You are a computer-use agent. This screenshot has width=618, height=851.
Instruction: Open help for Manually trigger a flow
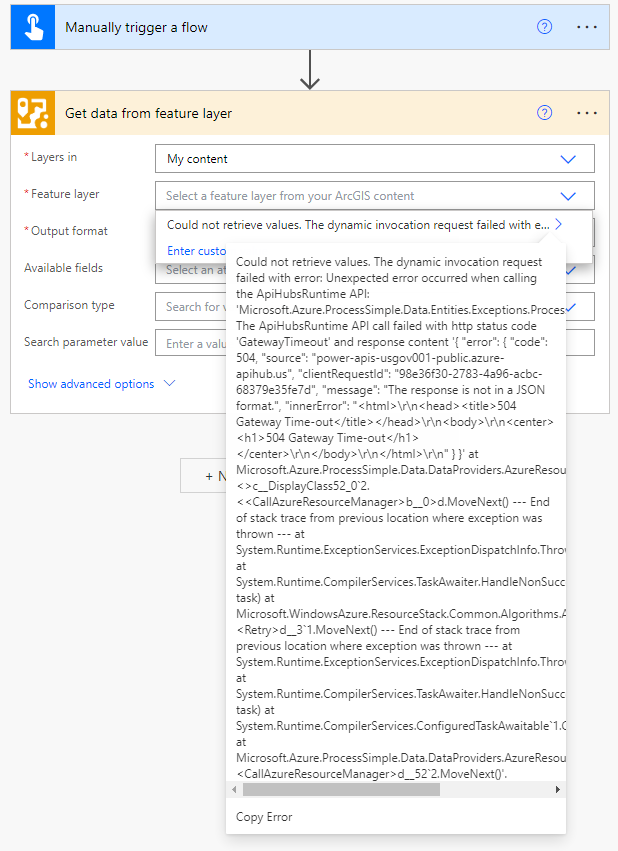pyautogui.click(x=544, y=27)
